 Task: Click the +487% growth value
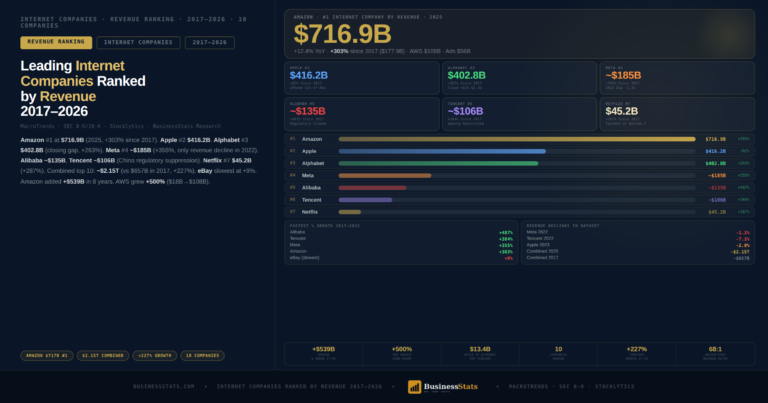[505, 233]
